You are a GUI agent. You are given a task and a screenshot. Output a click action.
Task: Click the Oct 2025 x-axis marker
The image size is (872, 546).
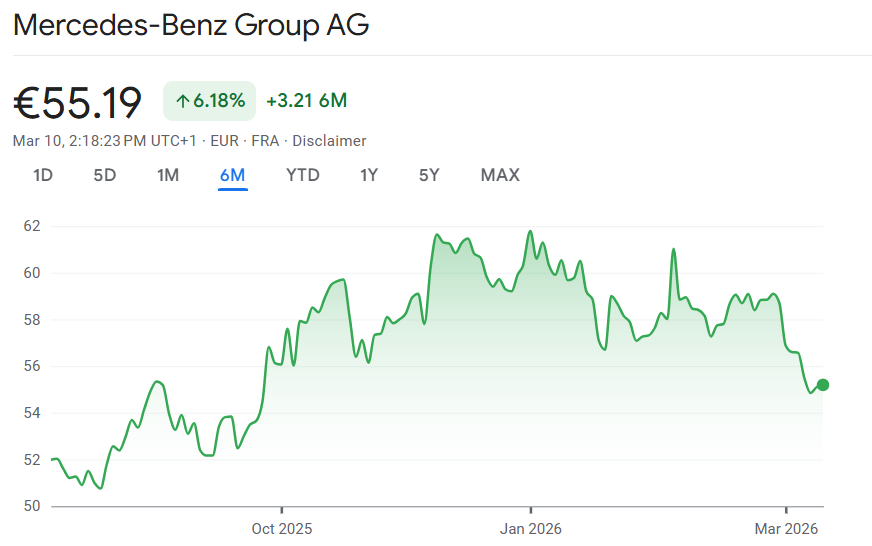click(282, 528)
